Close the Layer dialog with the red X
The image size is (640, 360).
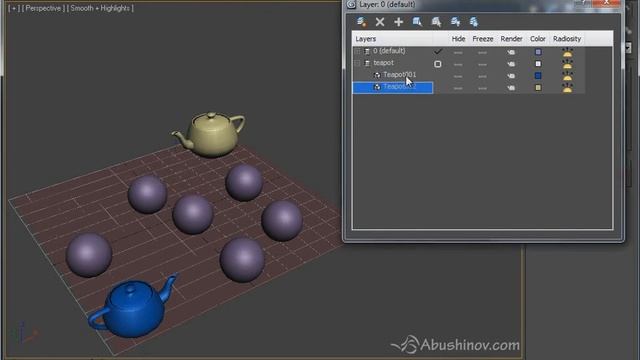pyautogui.click(x=606, y=3)
